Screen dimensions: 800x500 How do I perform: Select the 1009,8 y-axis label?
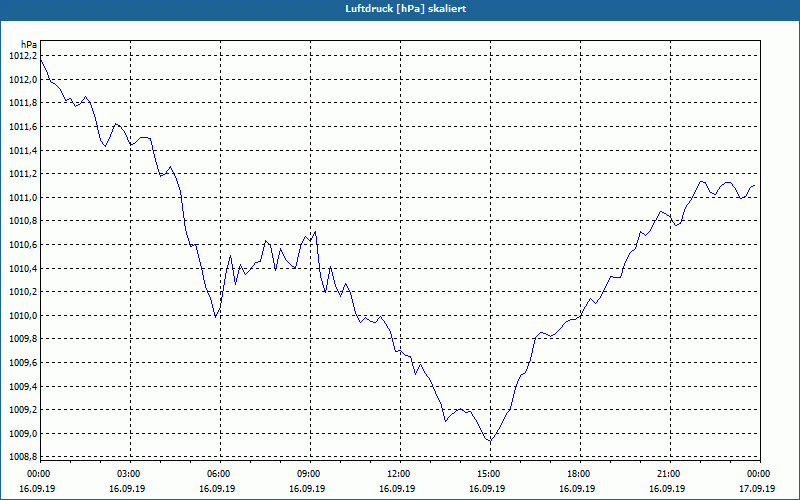pos(23,339)
